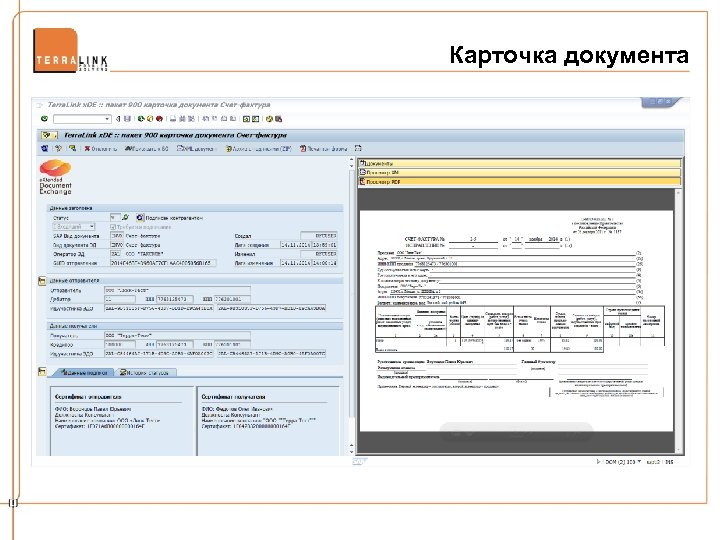Click the Print icon in standard toolbar

(x=173, y=119)
